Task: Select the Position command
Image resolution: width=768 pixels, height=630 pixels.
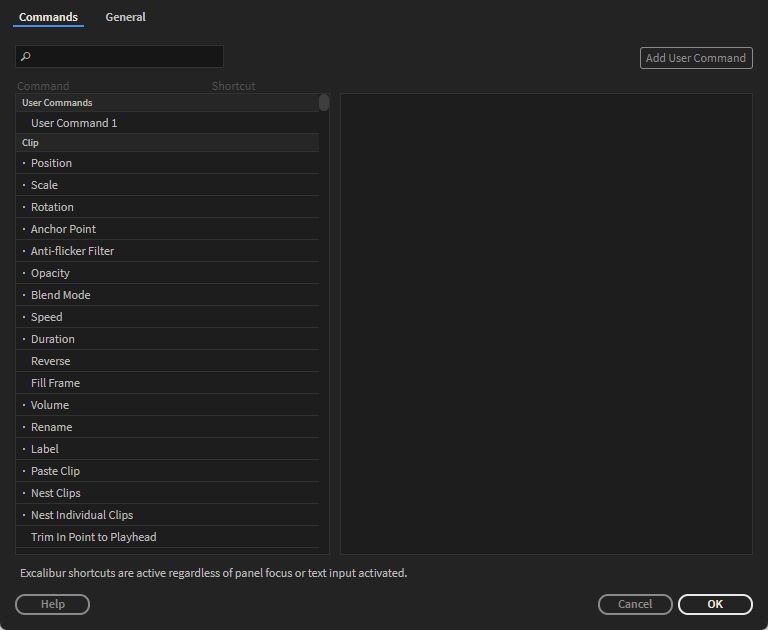Action: tap(51, 163)
